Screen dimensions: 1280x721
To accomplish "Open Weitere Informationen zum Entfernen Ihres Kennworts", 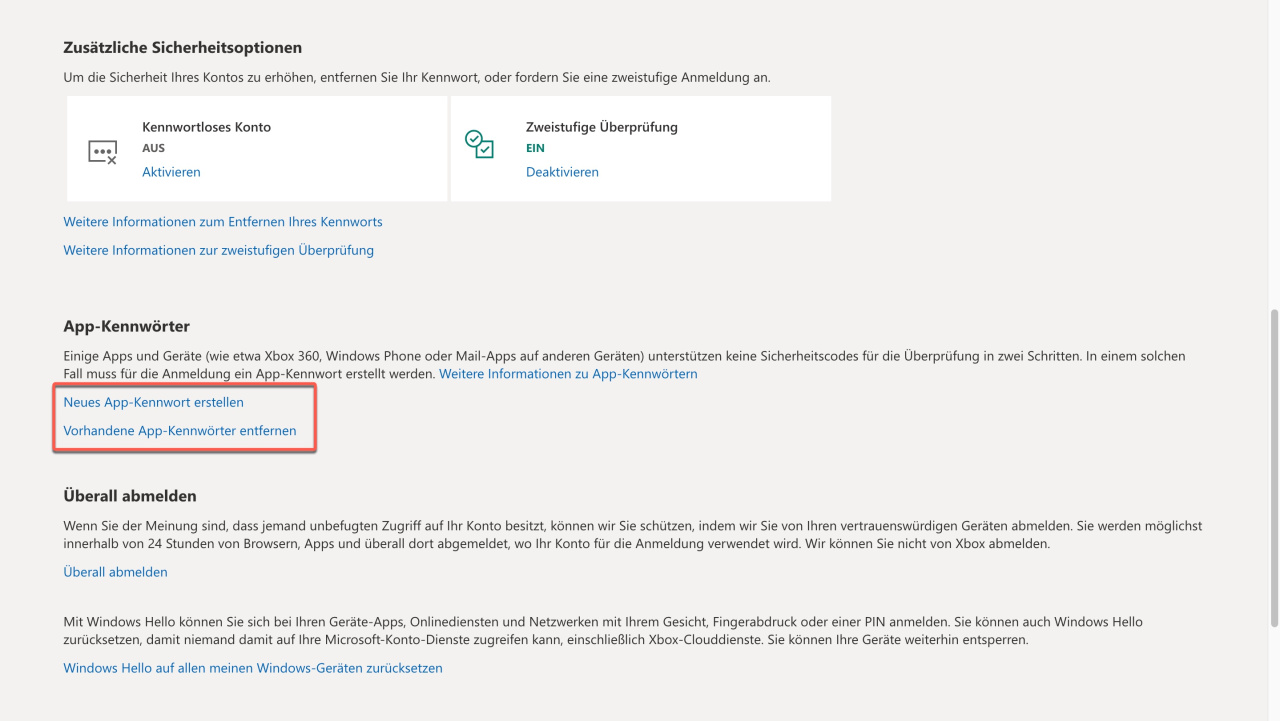I will (223, 222).
